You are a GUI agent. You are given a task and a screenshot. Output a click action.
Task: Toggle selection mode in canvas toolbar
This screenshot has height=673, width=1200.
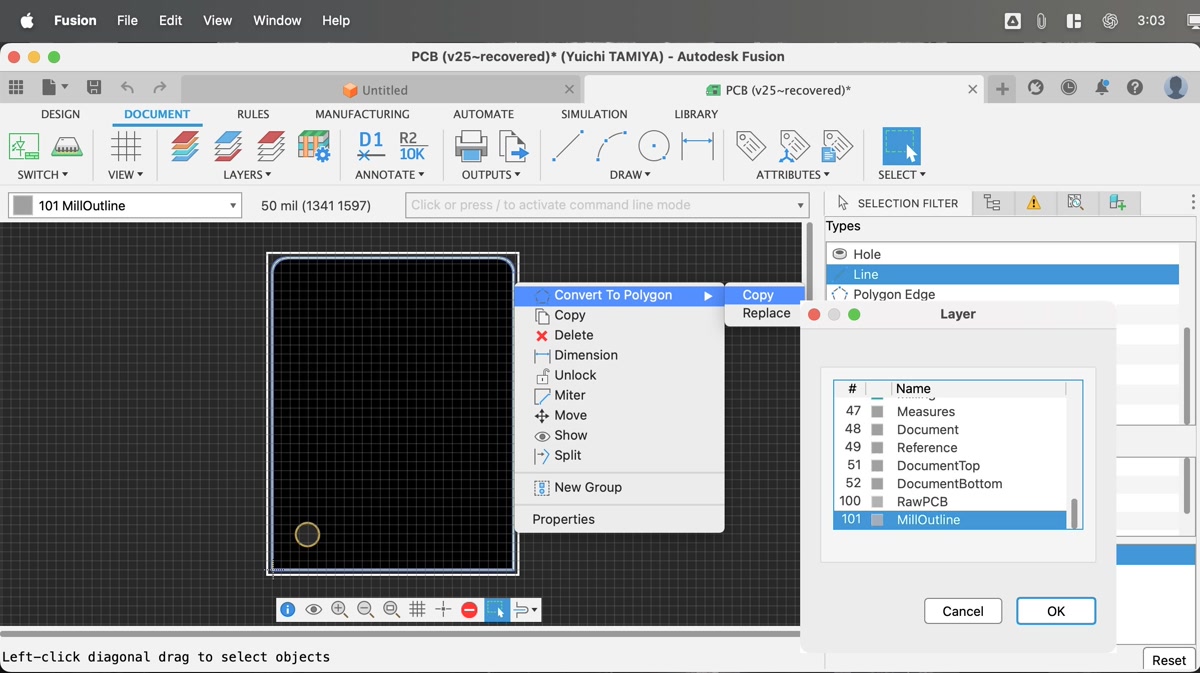(497, 609)
